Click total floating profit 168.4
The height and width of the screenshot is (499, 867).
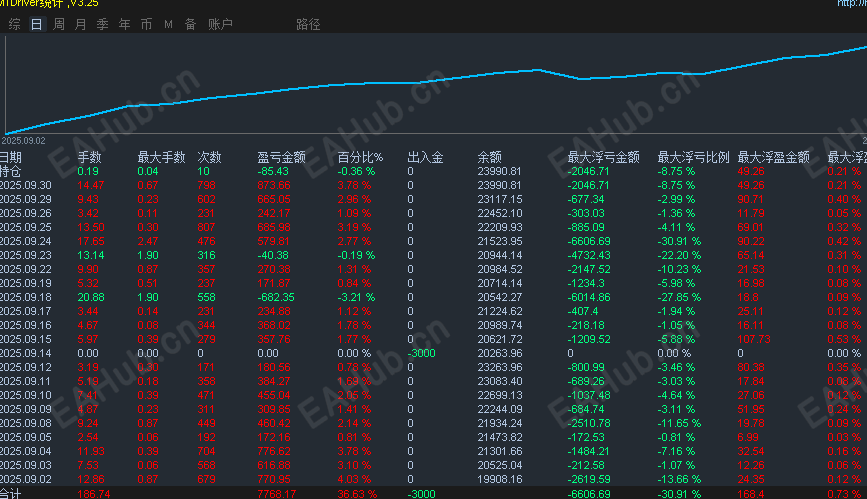tap(751, 493)
